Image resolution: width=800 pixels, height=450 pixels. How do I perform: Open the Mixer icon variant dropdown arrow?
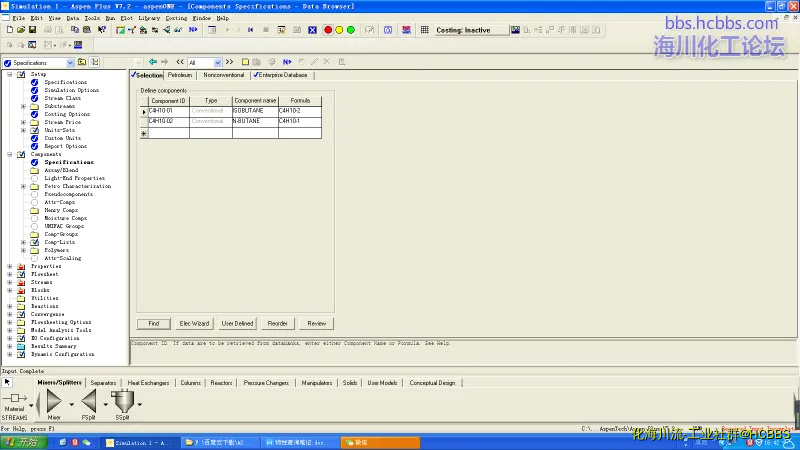click(x=71, y=405)
